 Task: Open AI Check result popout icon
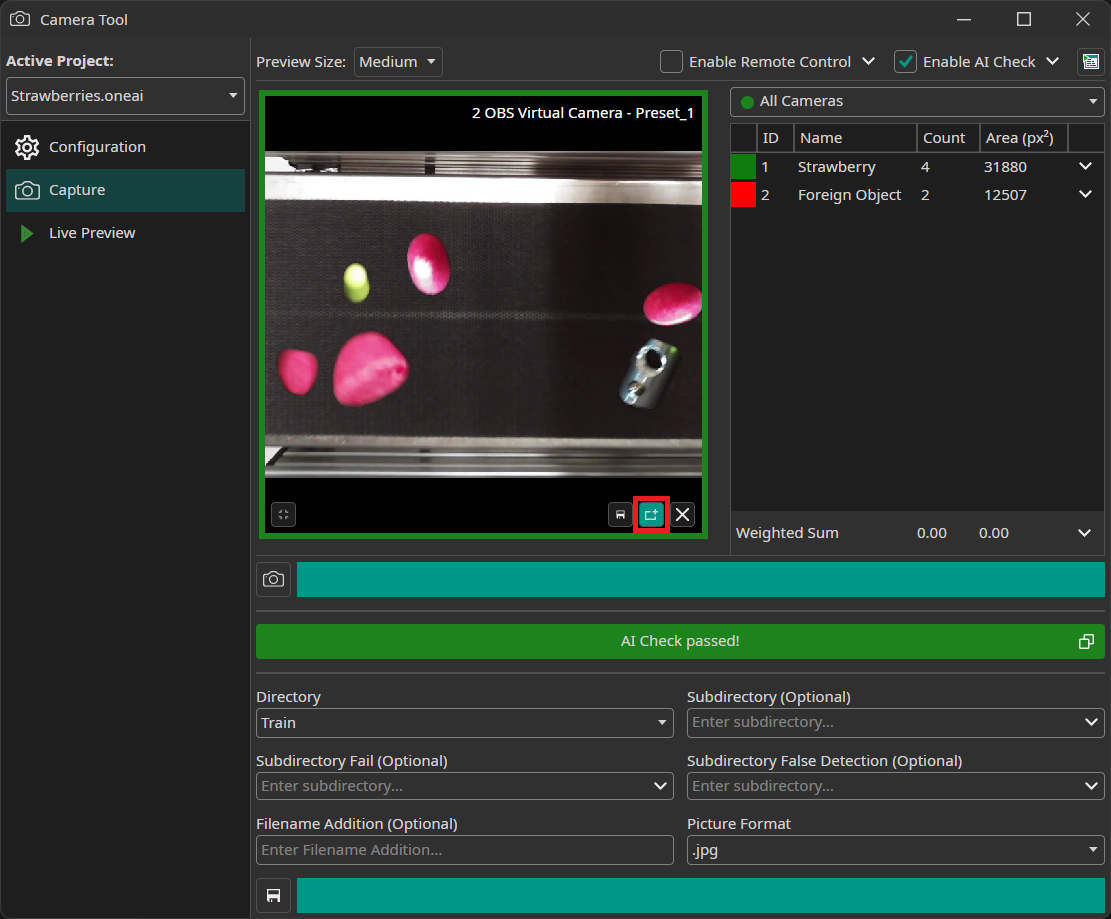[1086, 642]
